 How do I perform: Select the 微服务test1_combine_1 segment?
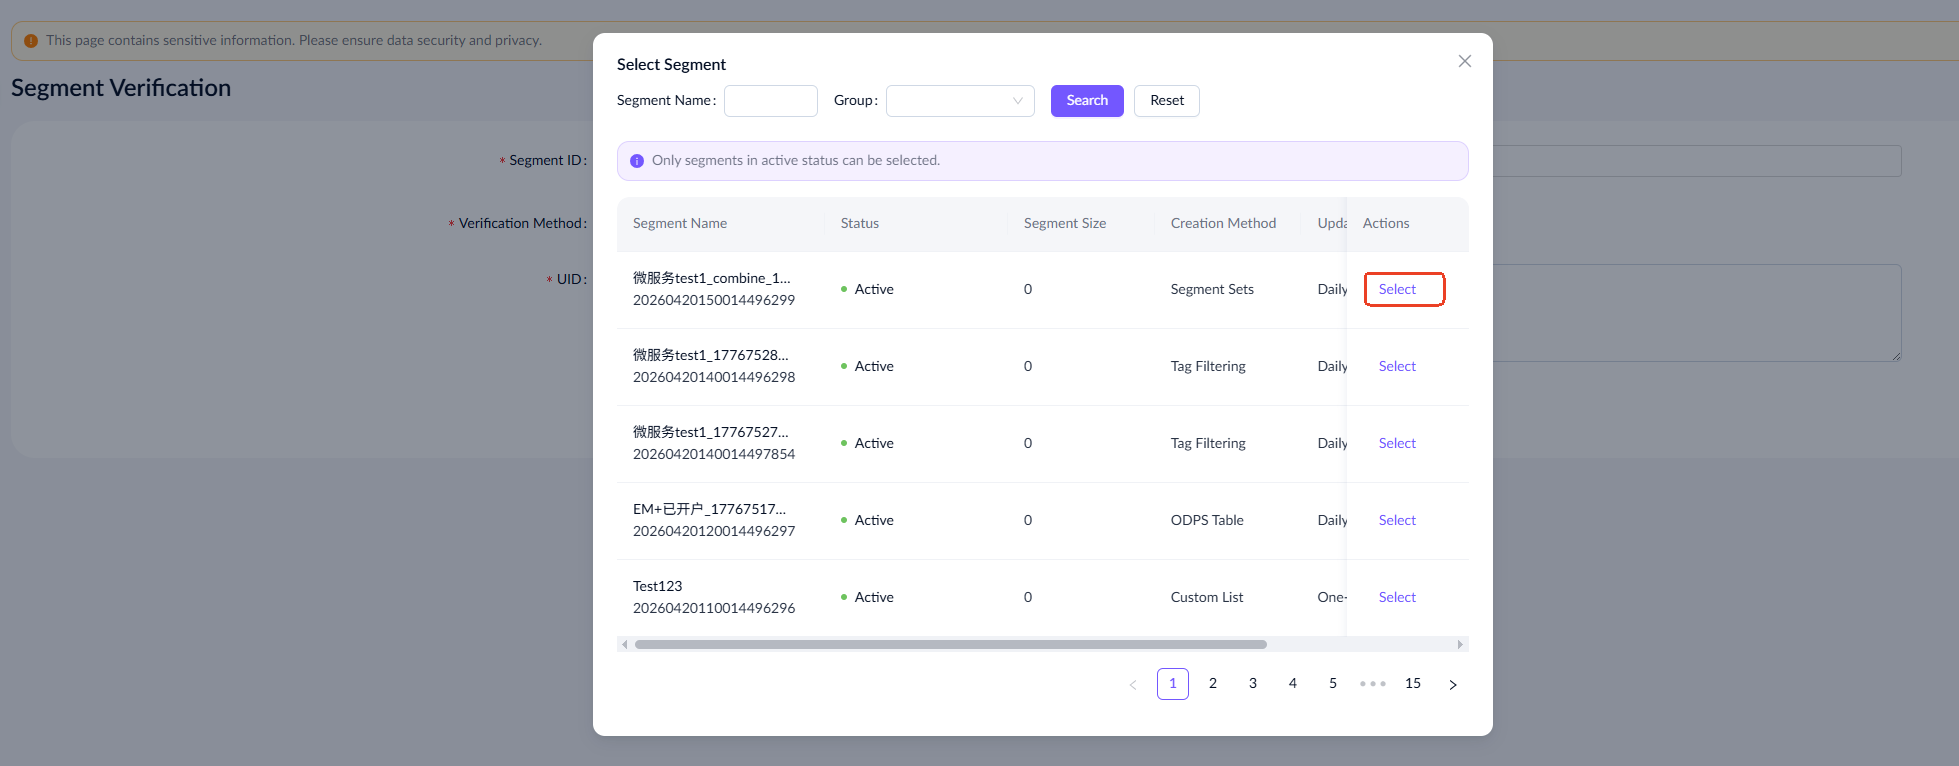pos(1397,290)
